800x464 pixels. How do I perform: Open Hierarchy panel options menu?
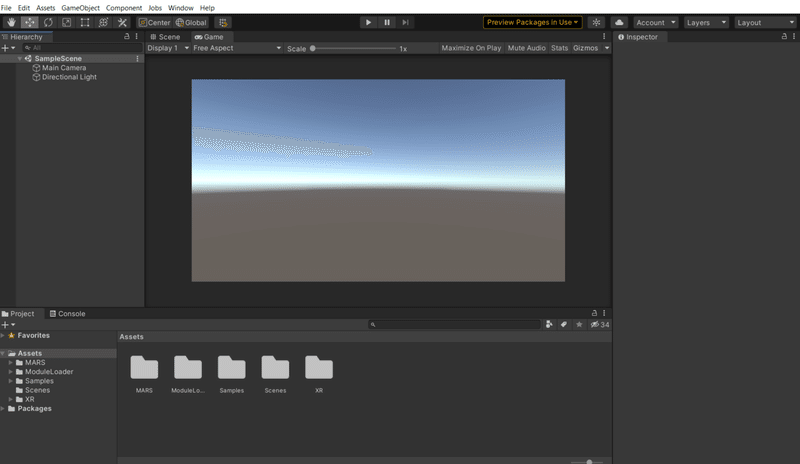click(x=136, y=37)
